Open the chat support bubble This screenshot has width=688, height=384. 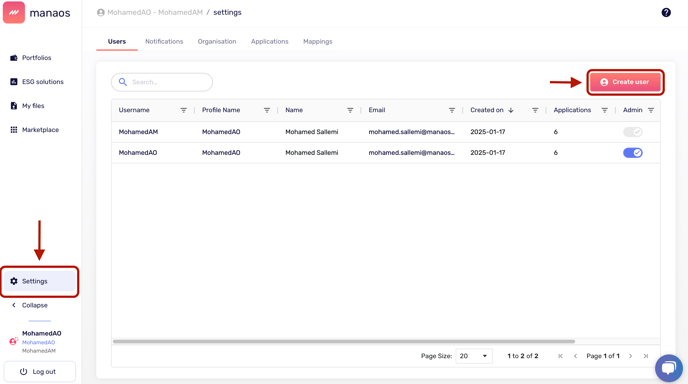(x=668, y=368)
